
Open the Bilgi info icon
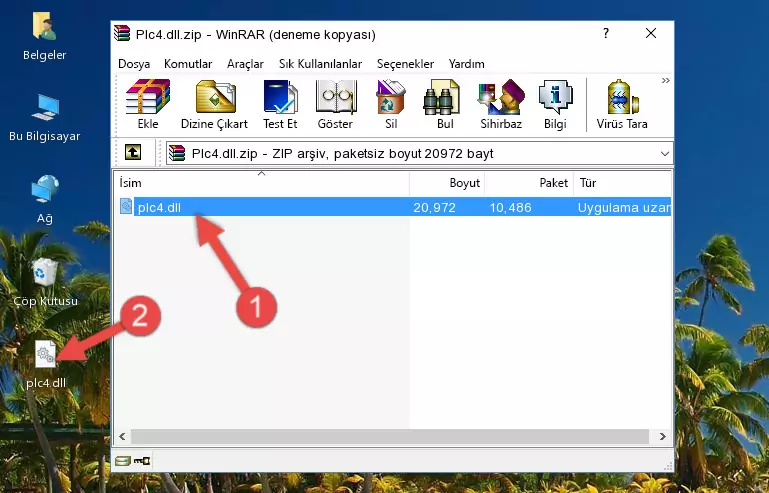point(555,104)
